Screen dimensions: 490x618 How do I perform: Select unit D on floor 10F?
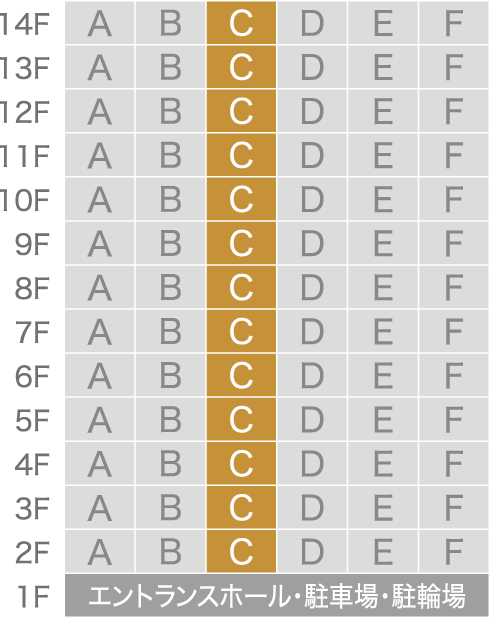(312, 199)
